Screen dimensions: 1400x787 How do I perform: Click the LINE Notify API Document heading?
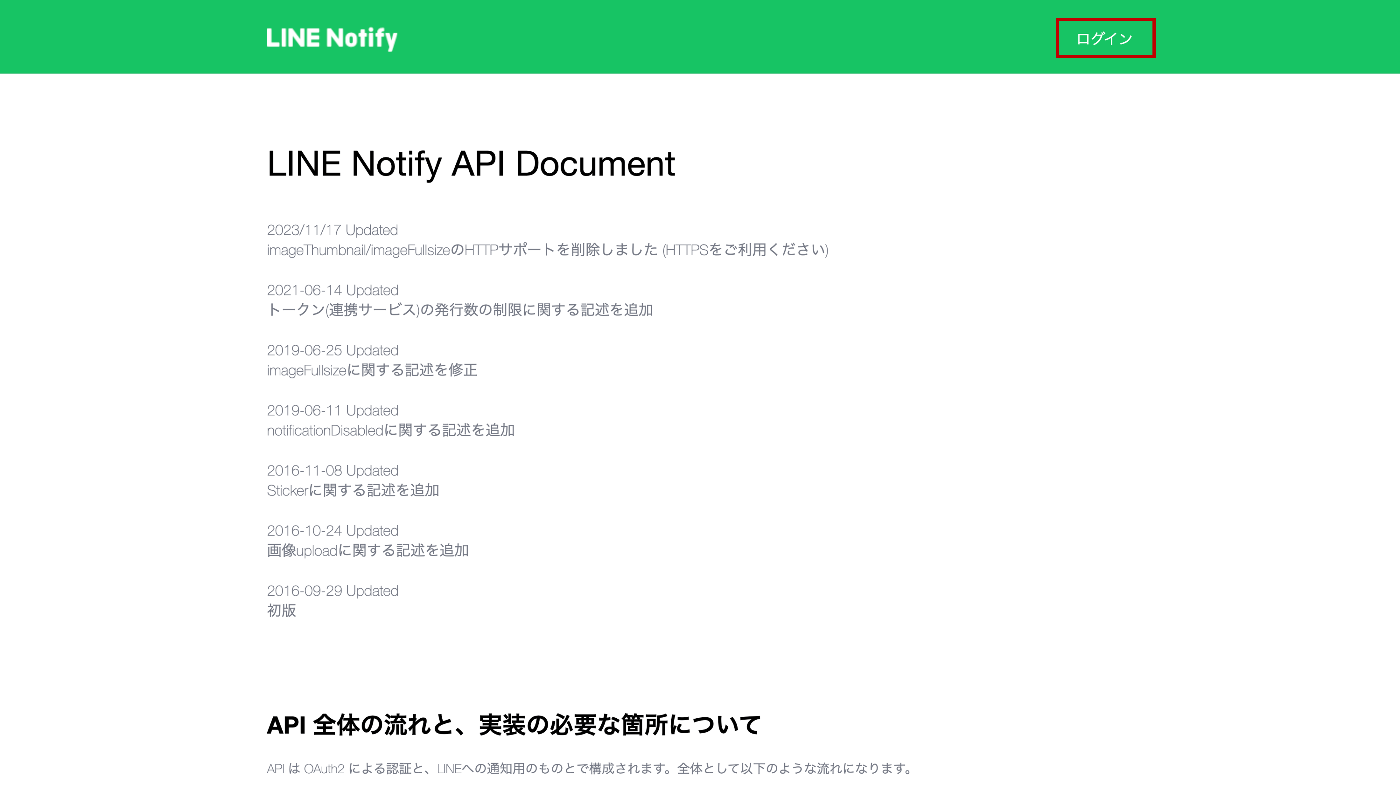click(x=471, y=164)
